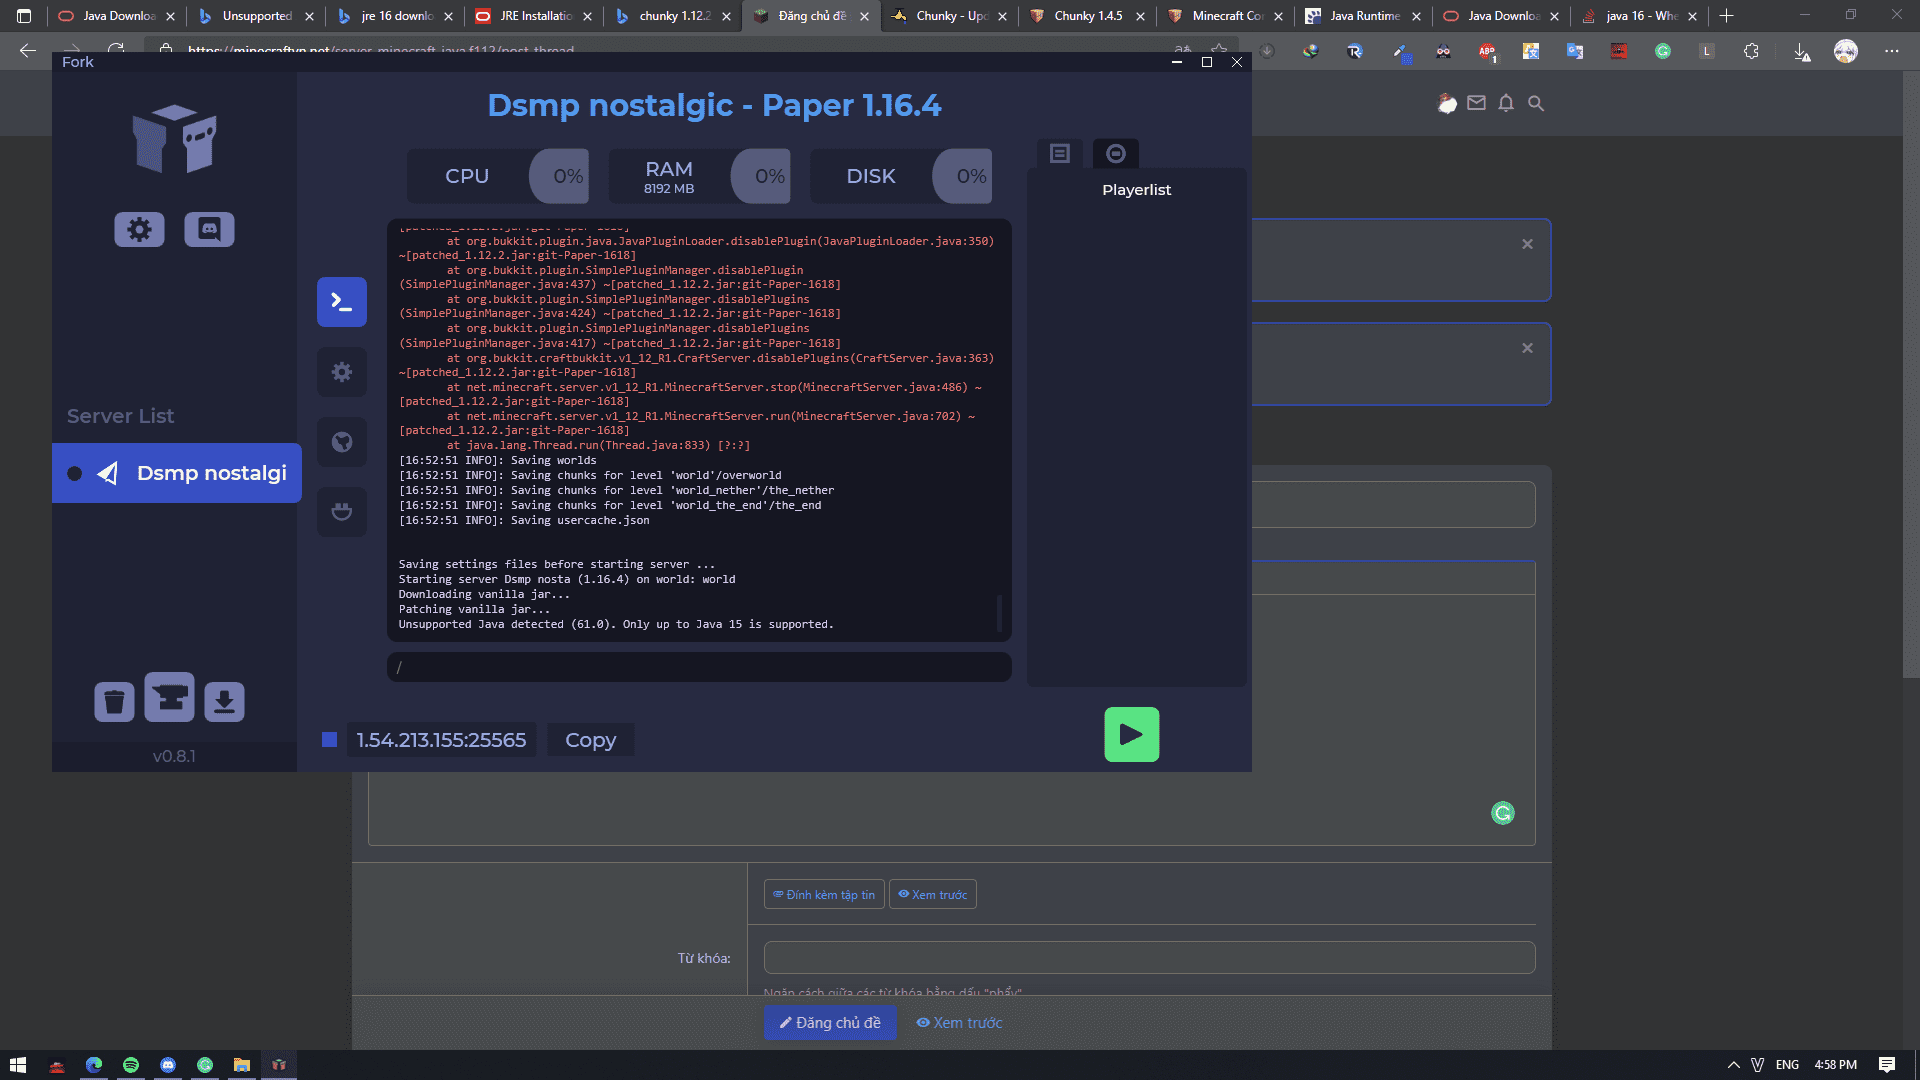
Task: Click the Đăng chủ đề post button
Action: click(830, 1023)
